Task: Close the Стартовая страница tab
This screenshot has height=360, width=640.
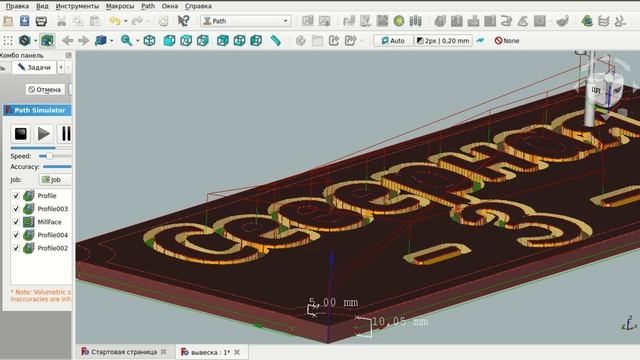Action: point(163,352)
